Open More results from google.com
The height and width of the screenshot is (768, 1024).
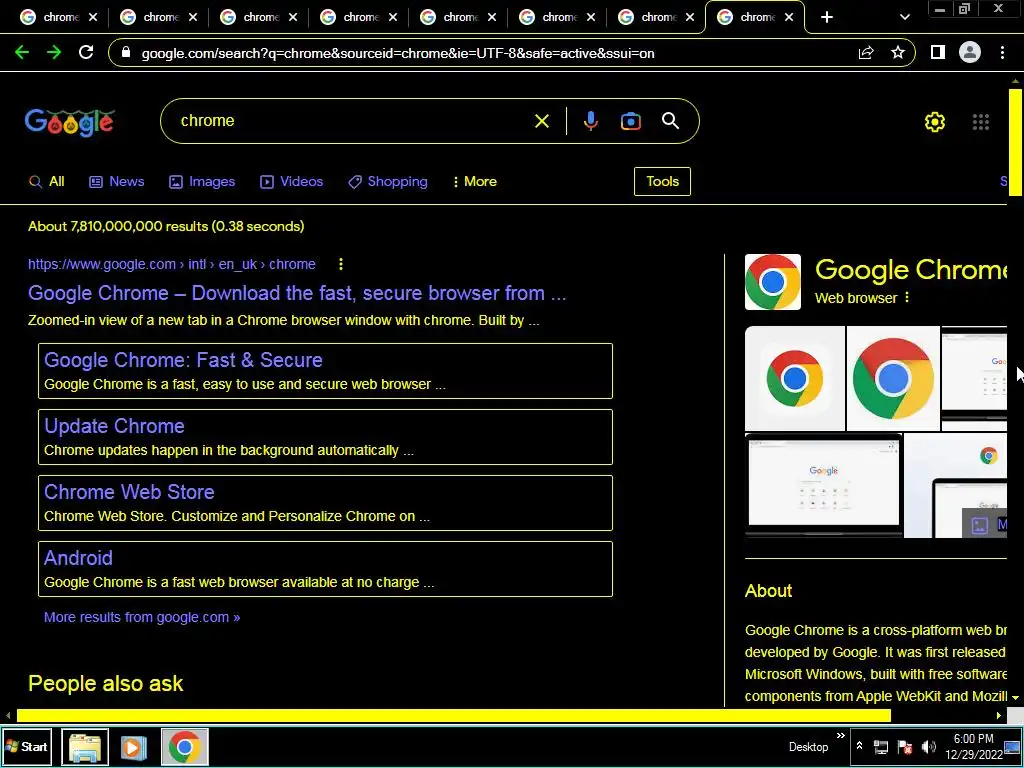pos(142,617)
